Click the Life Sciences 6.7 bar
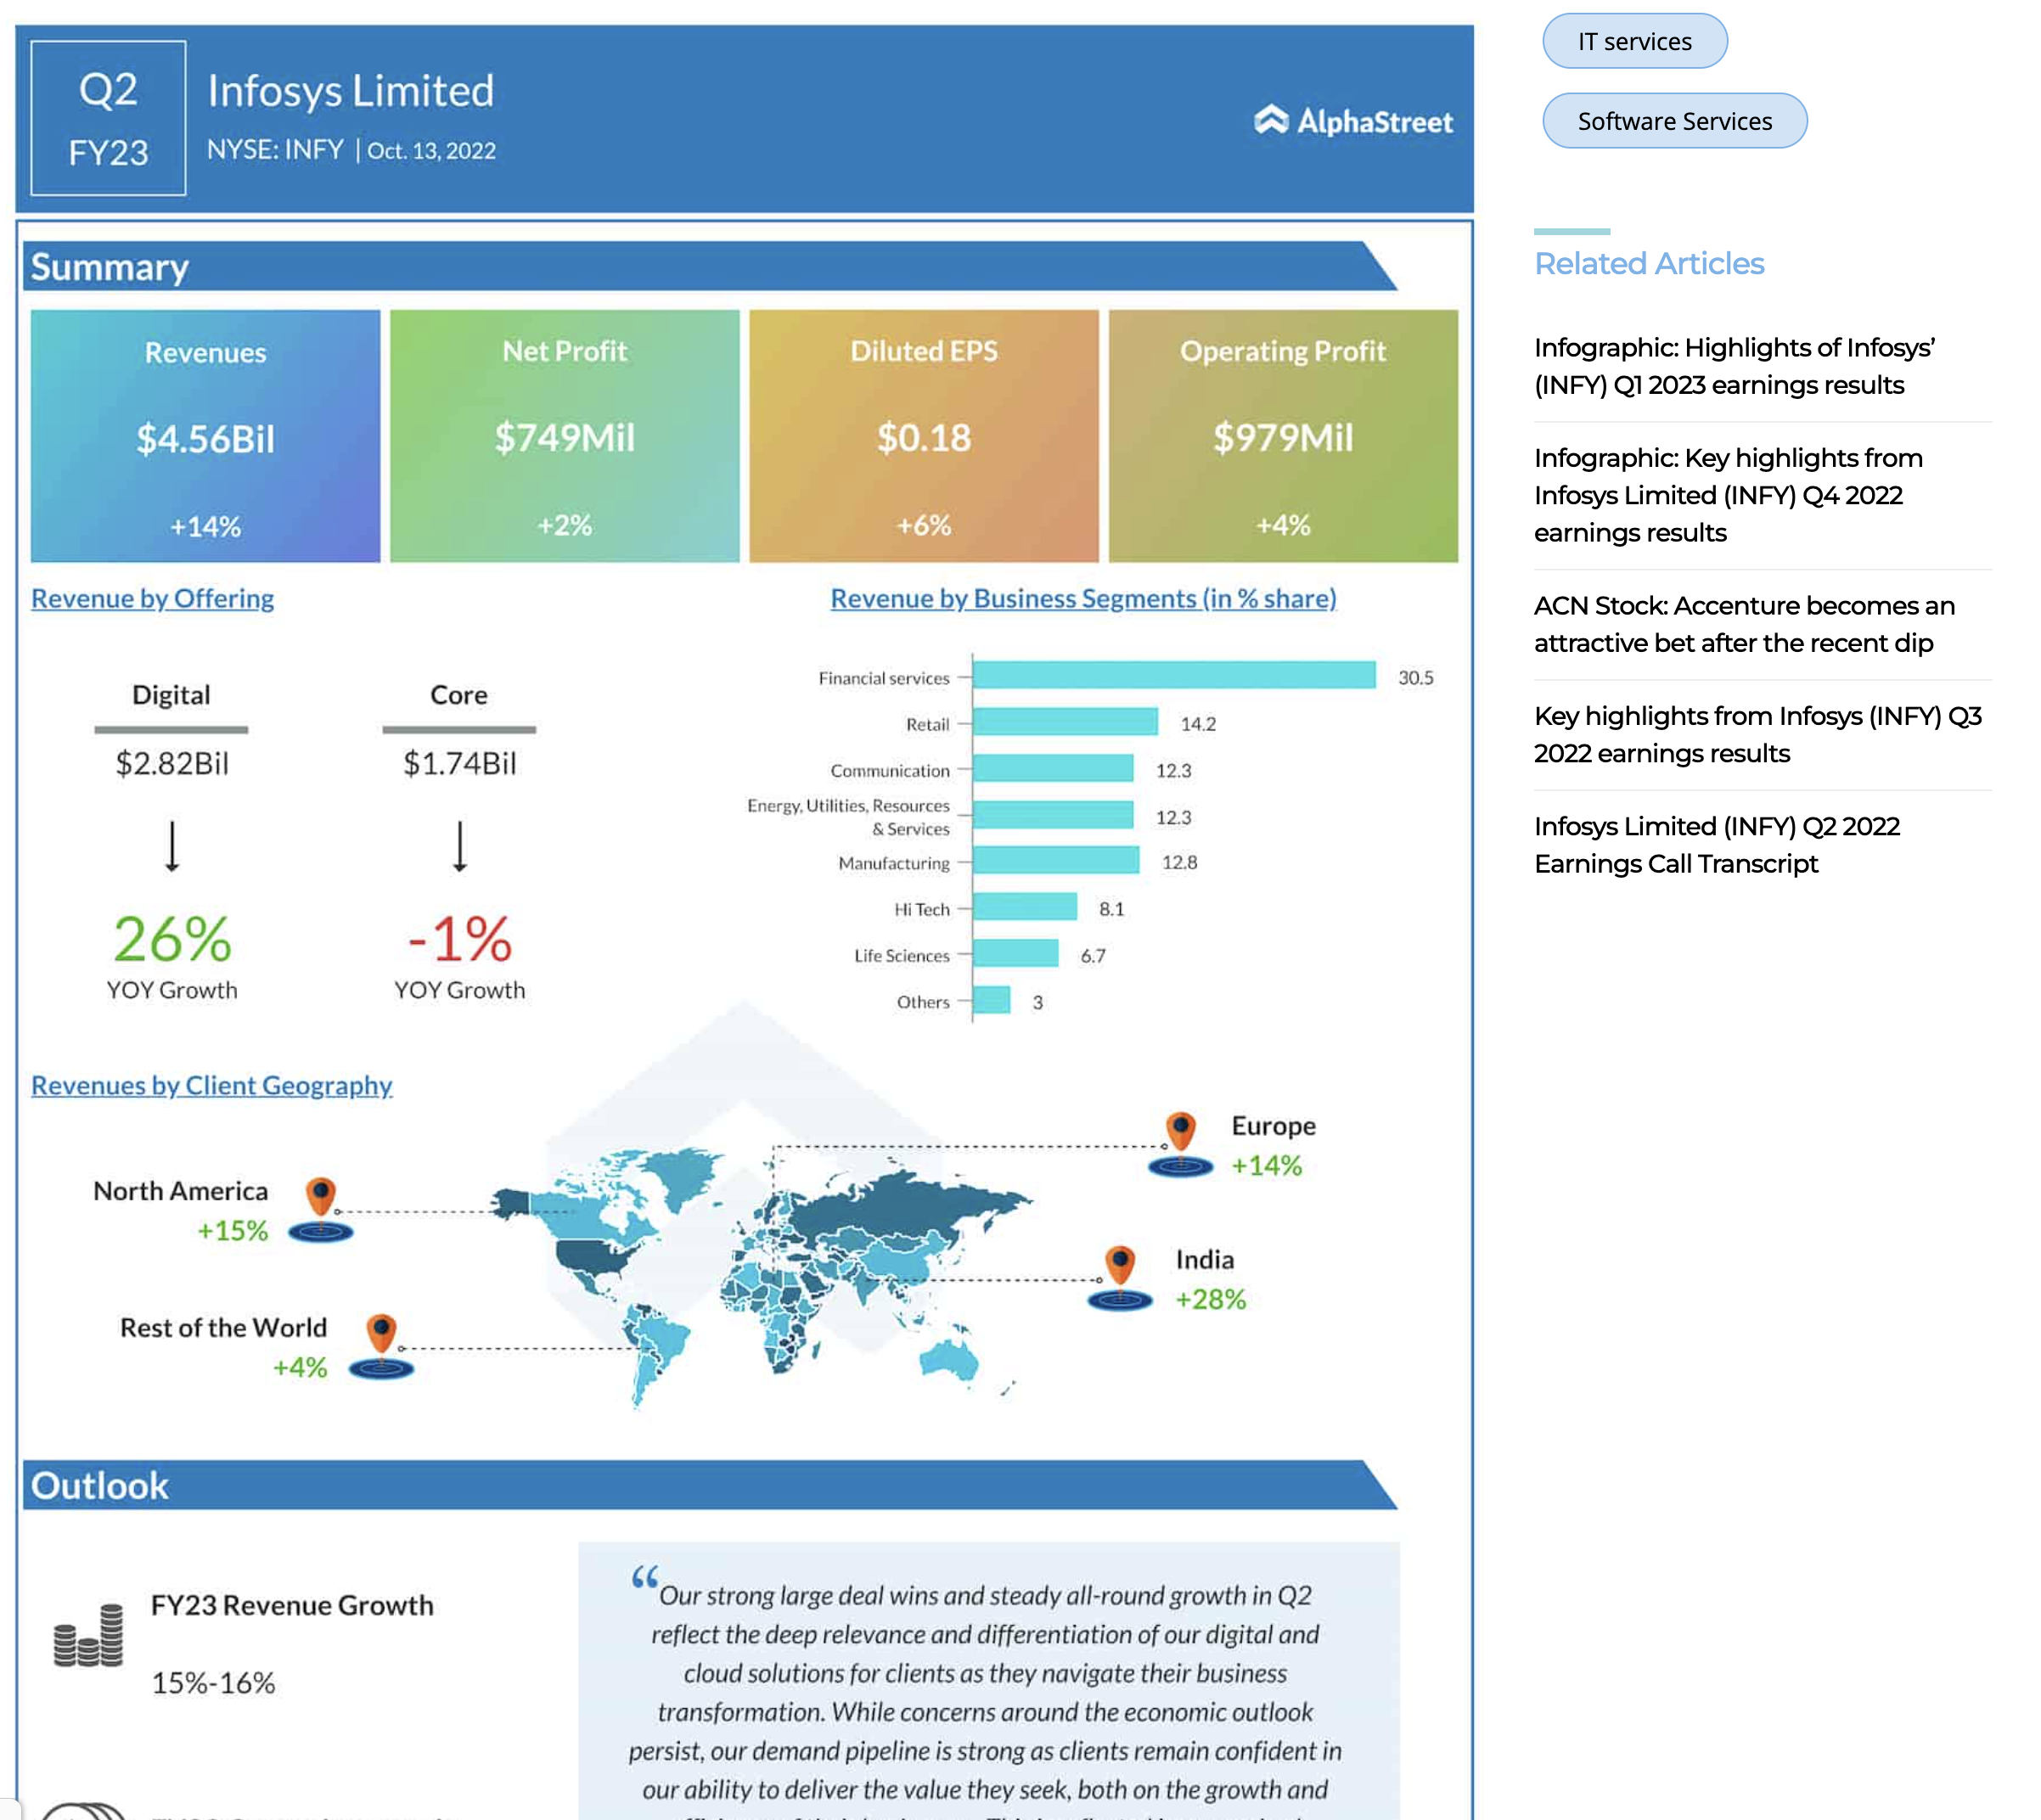Screen dimensions: 2041x1820 (x=1016, y=954)
